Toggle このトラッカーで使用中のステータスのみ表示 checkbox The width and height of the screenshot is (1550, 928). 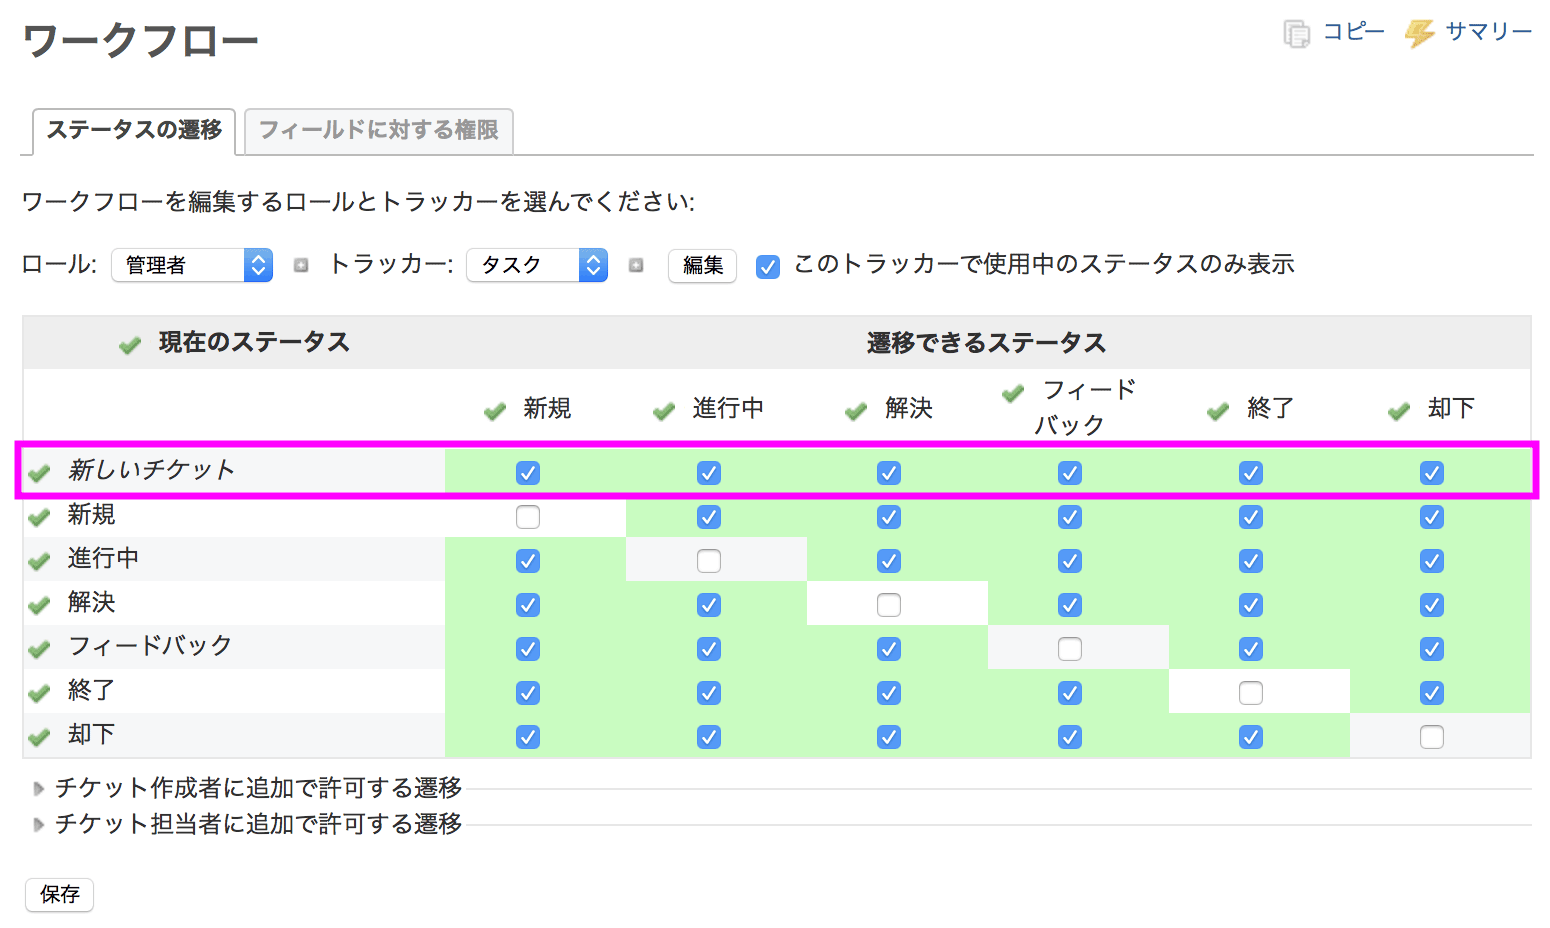point(768,267)
